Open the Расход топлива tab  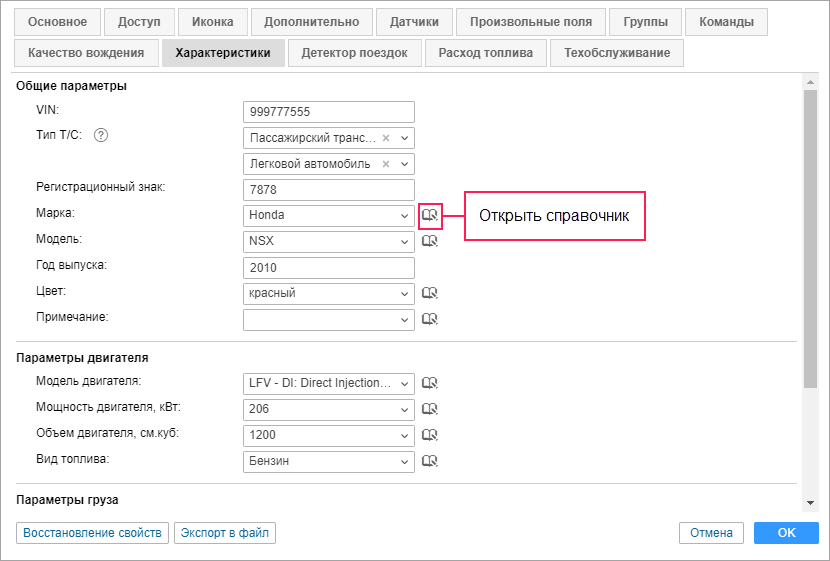486,53
